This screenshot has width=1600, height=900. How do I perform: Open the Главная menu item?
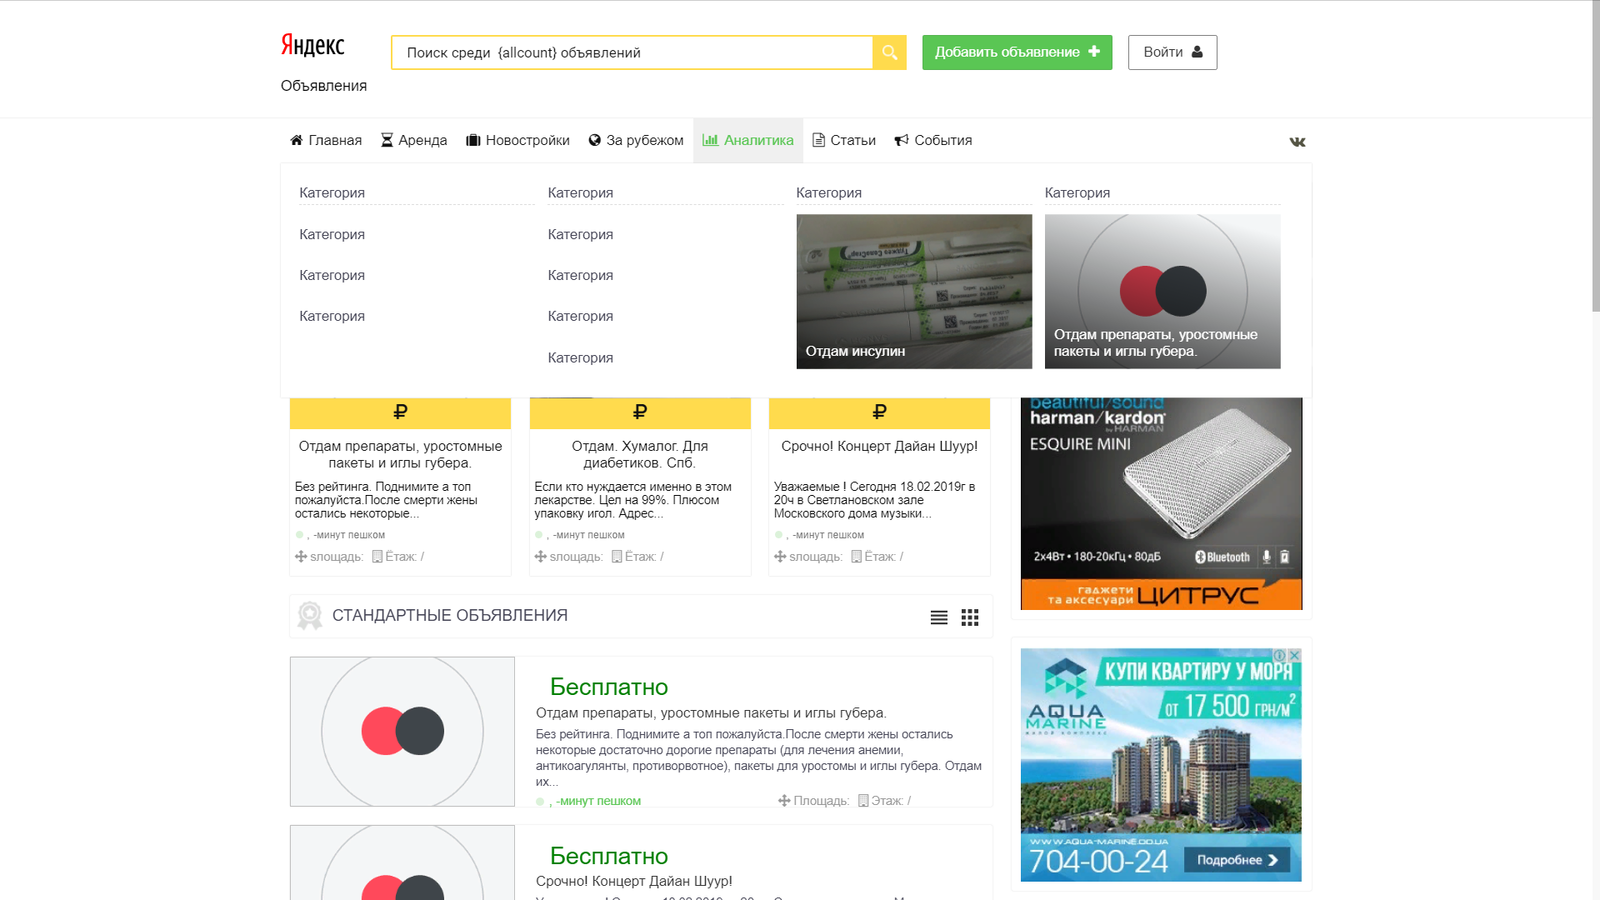326,140
